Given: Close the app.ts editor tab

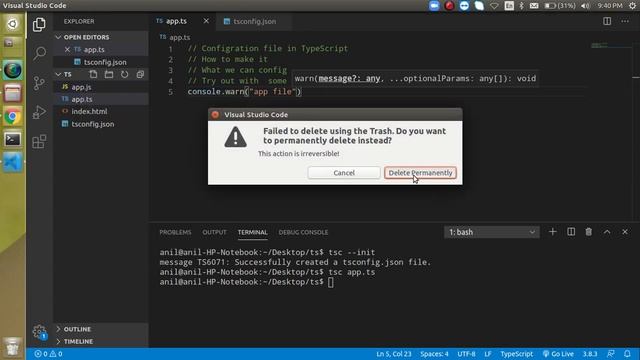Looking at the screenshot, I should click(206, 21).
